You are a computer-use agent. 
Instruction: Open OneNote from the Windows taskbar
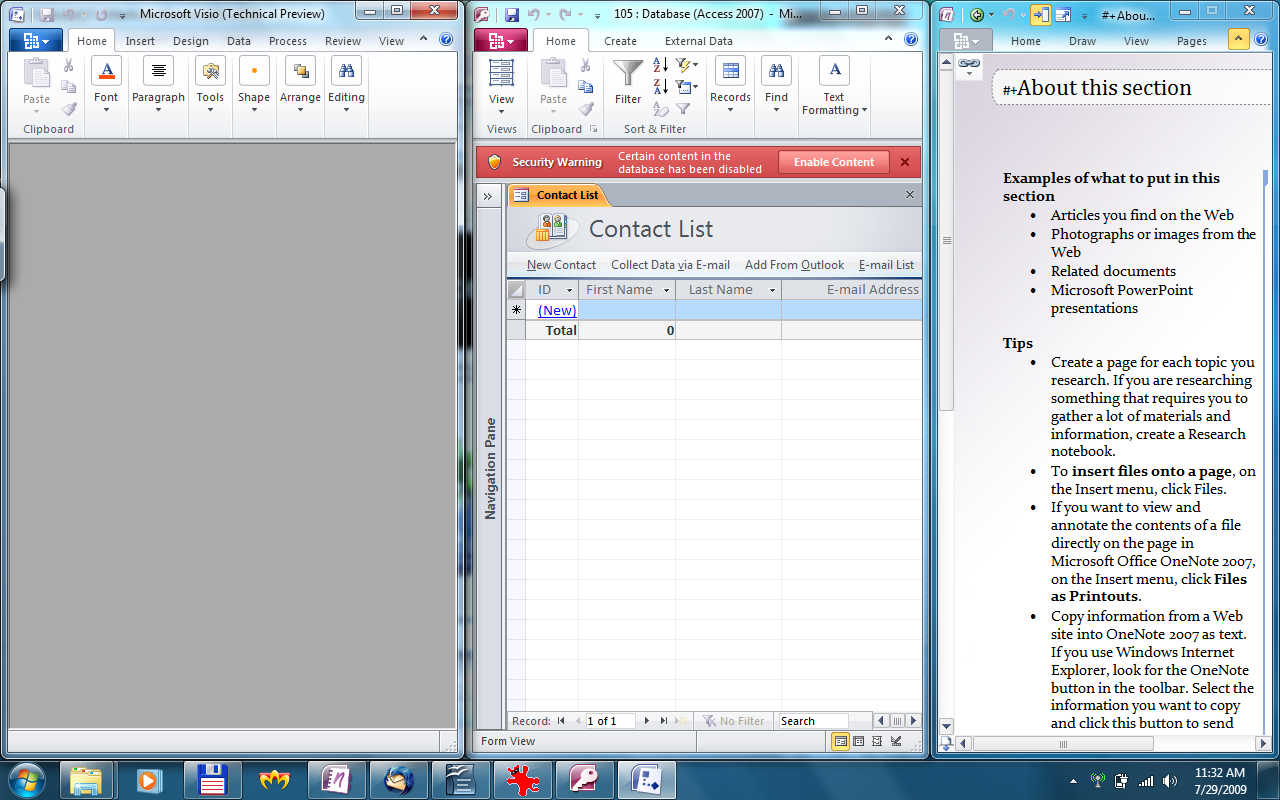337,779
